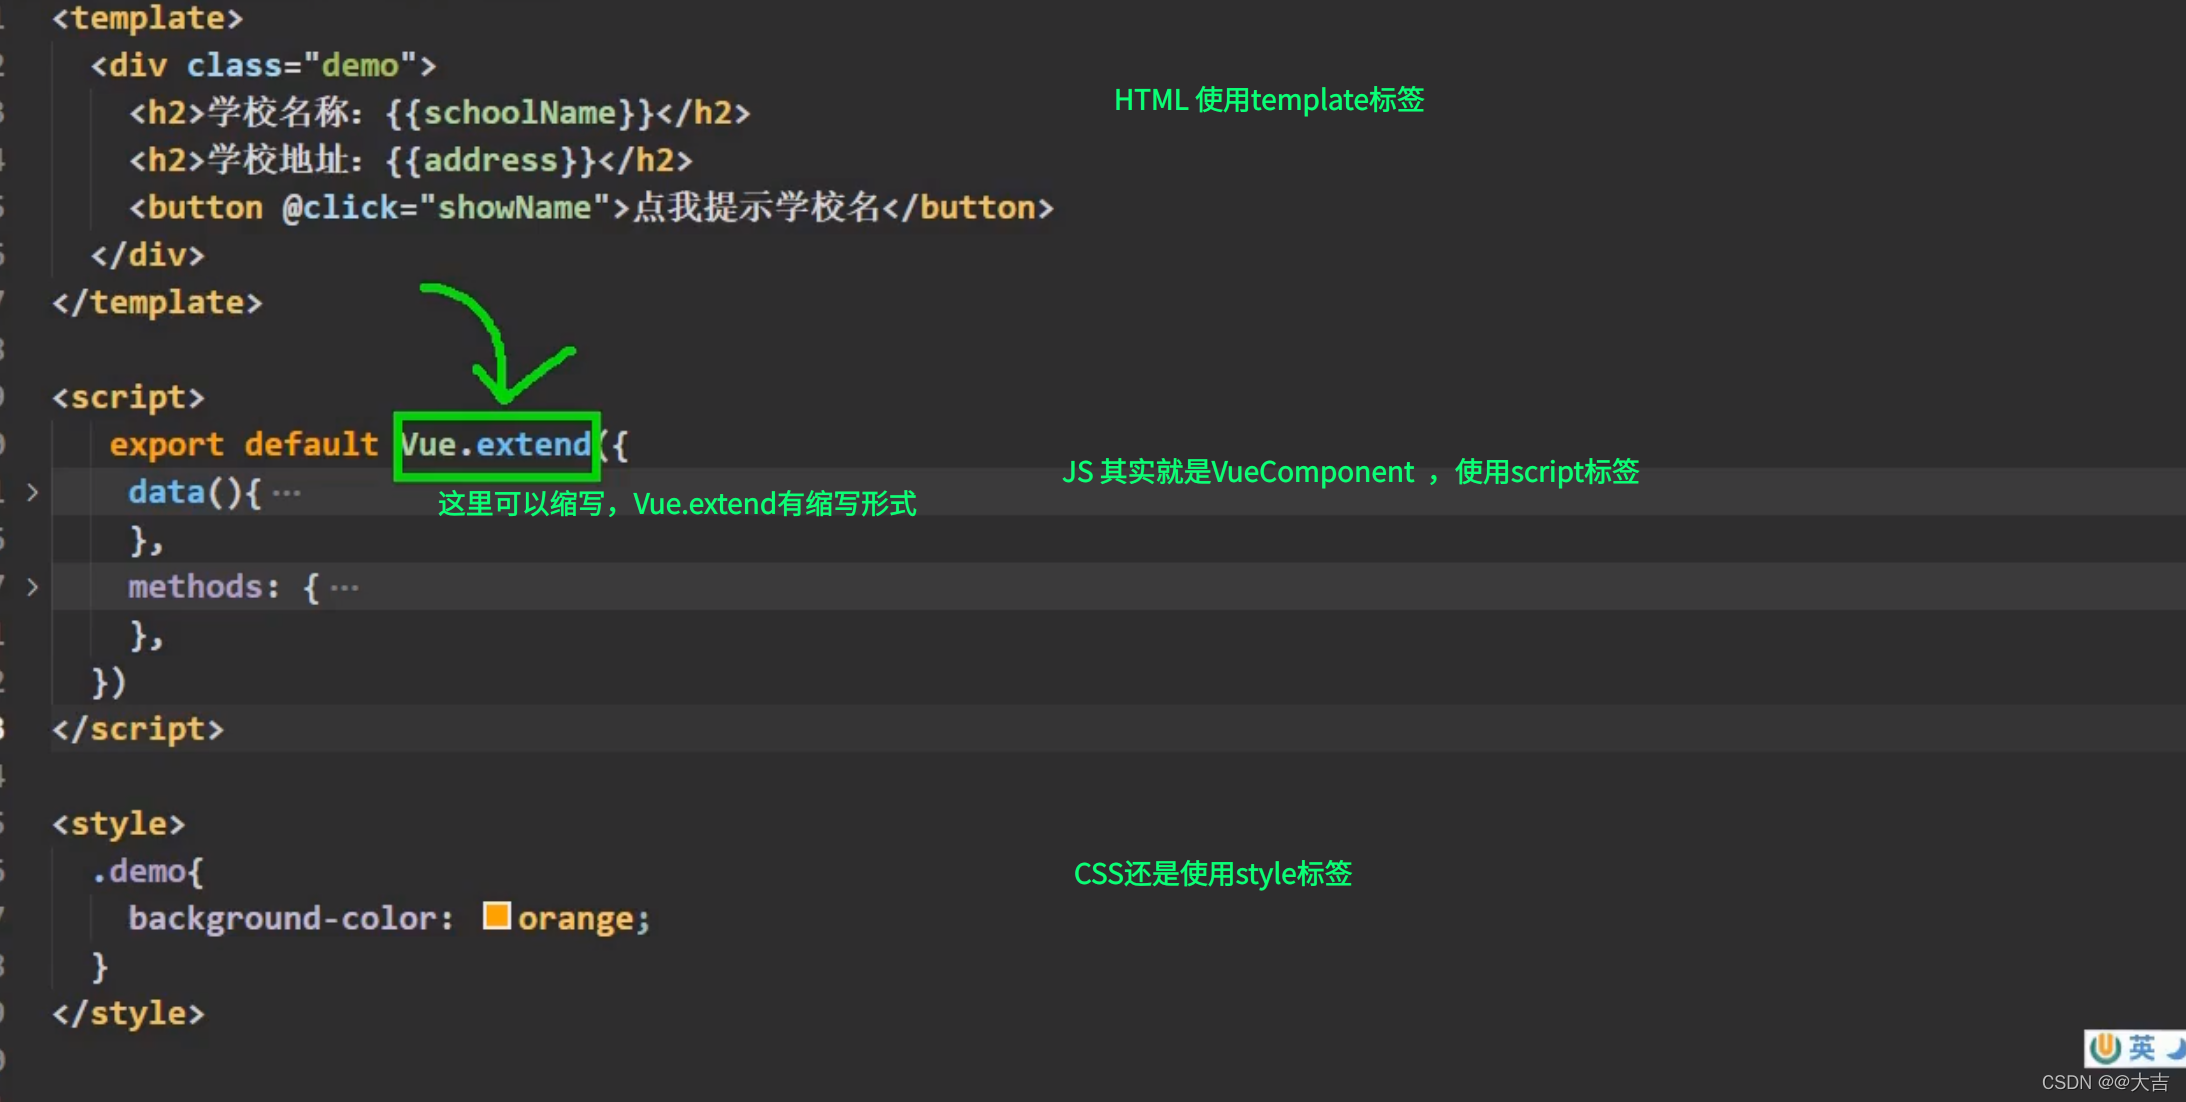Click the button label 点我提示学校名
The image size is (2186, 1102).
coord(756,207)
